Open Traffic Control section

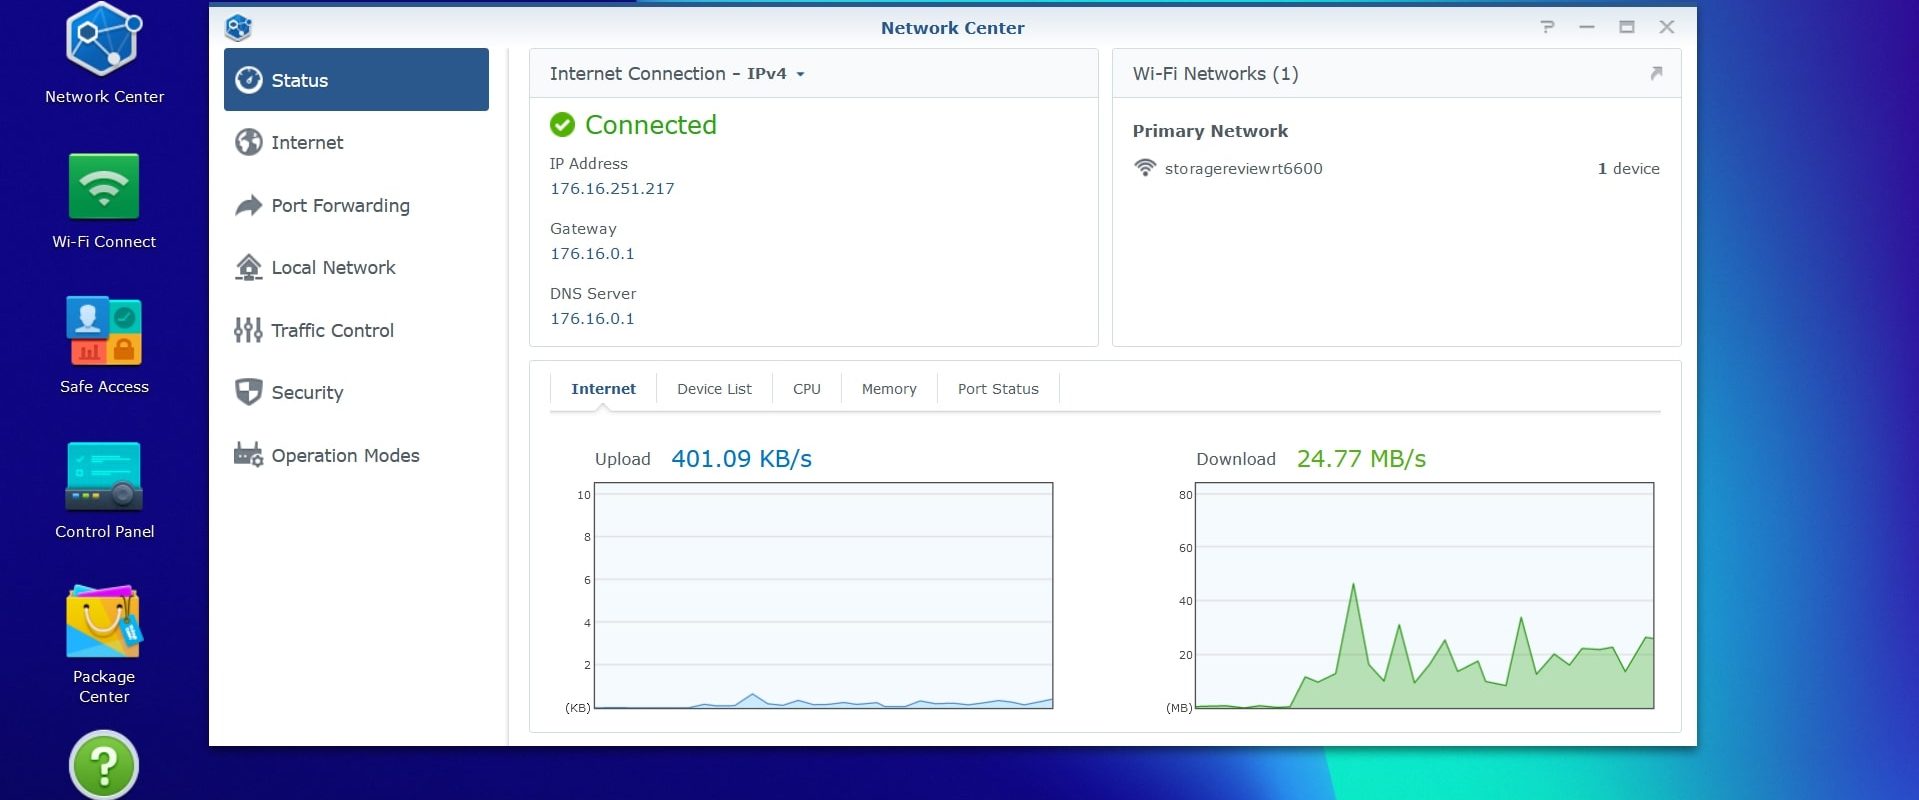click(x=356, y=330)
